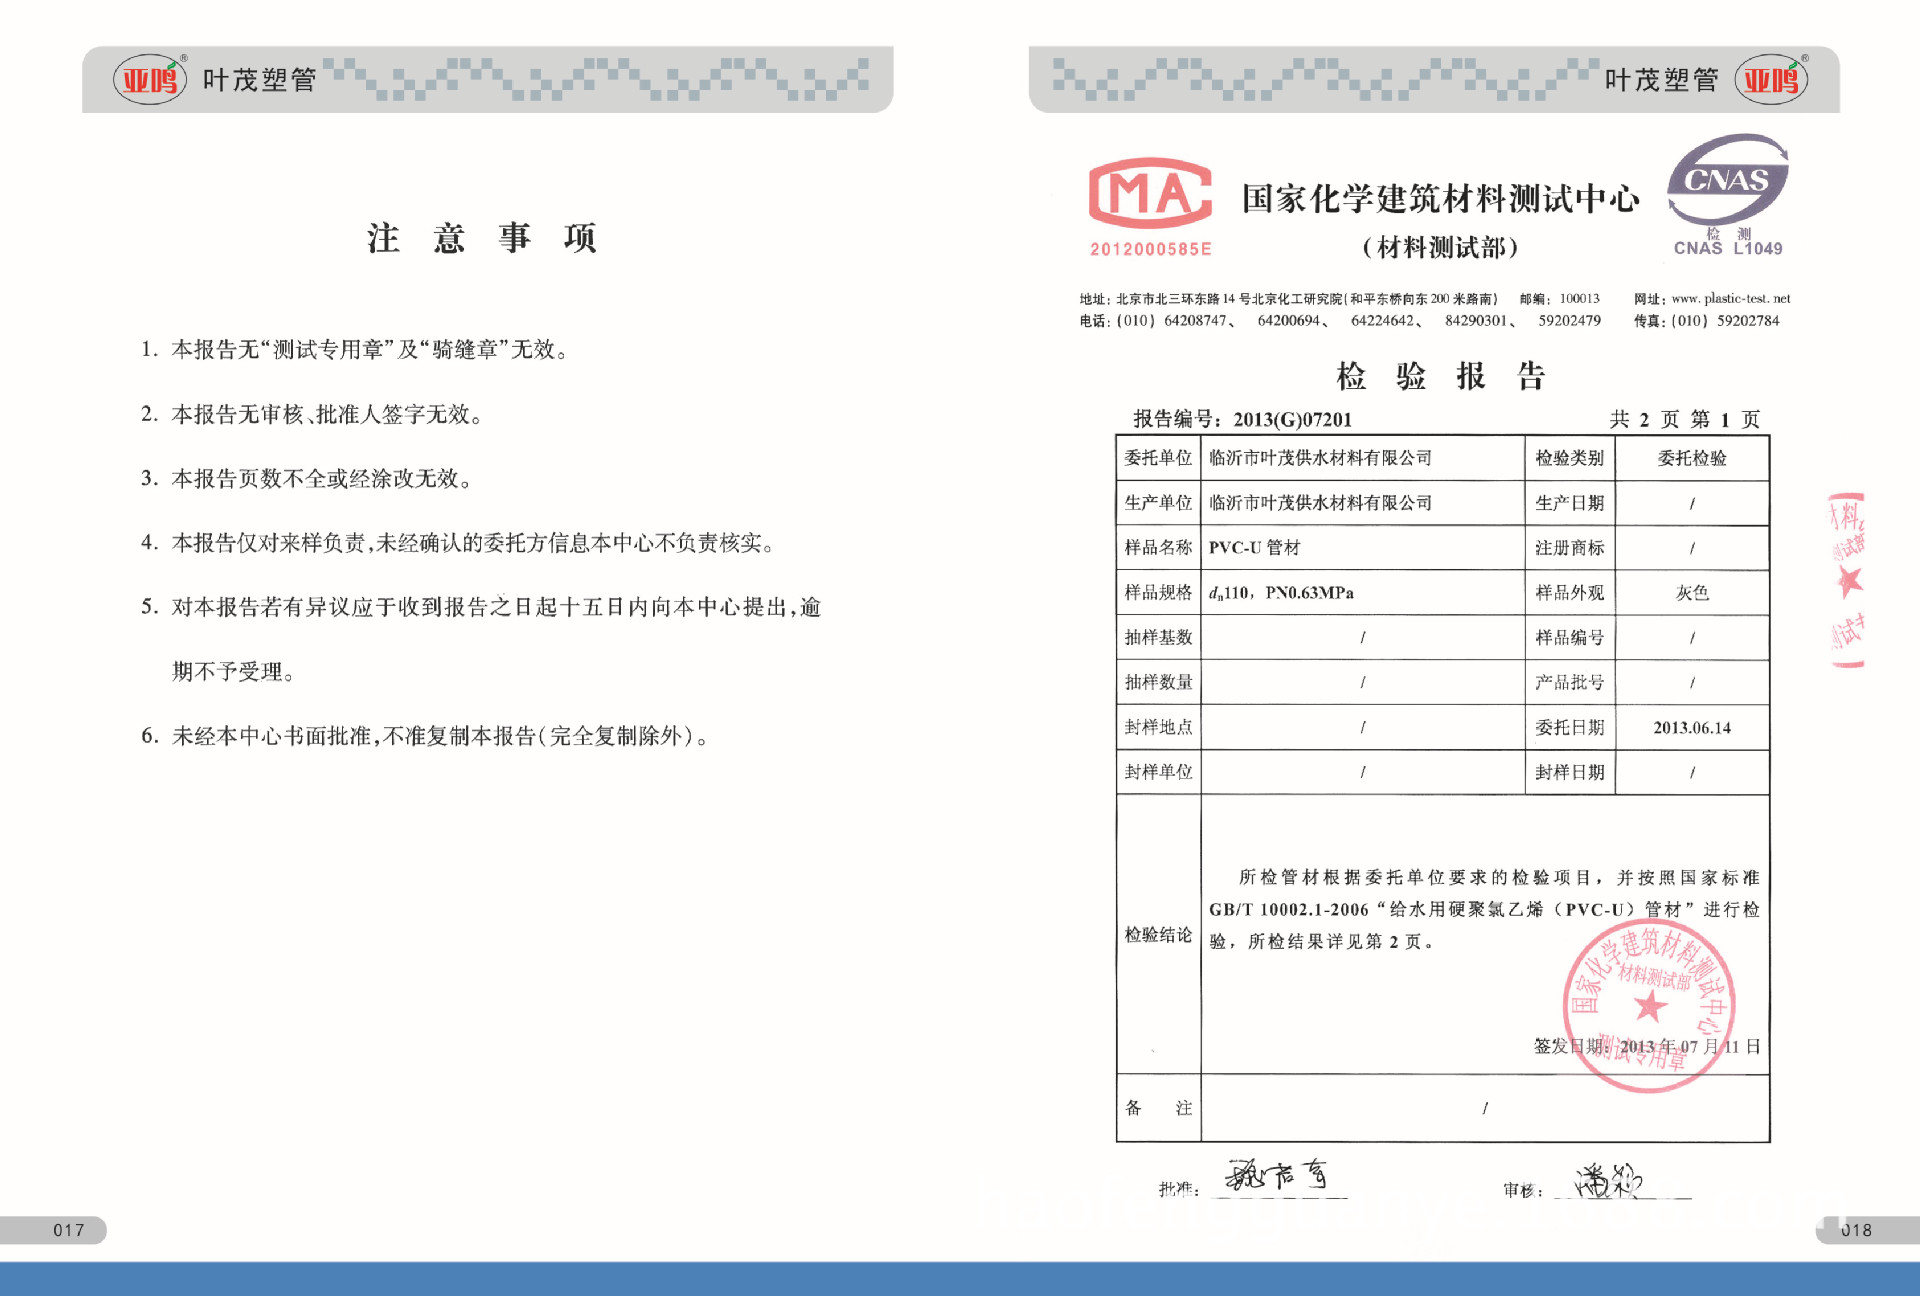
Task: Click the date 2013.06.14
Action: (1692, 728)
